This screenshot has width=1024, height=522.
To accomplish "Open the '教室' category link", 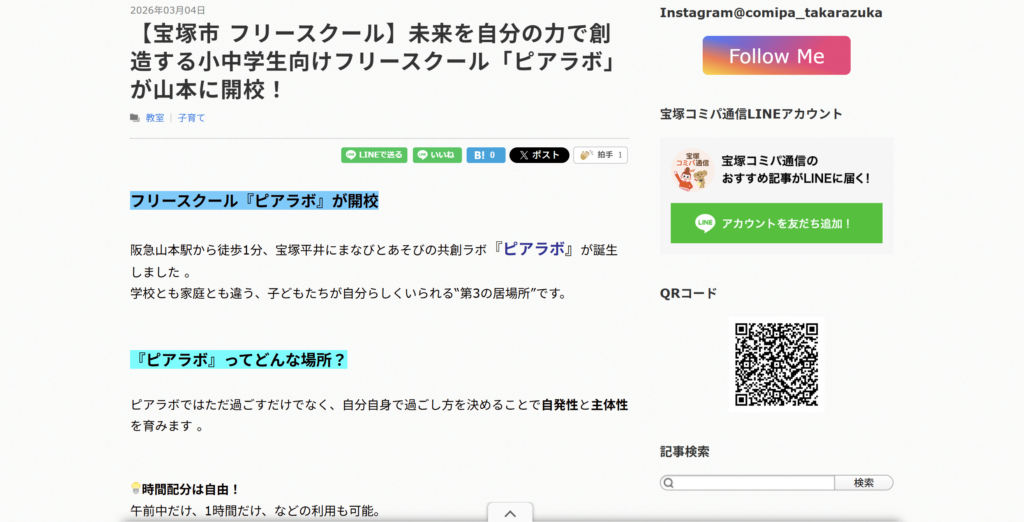I will pyautogui.click(x=155, y=118).
